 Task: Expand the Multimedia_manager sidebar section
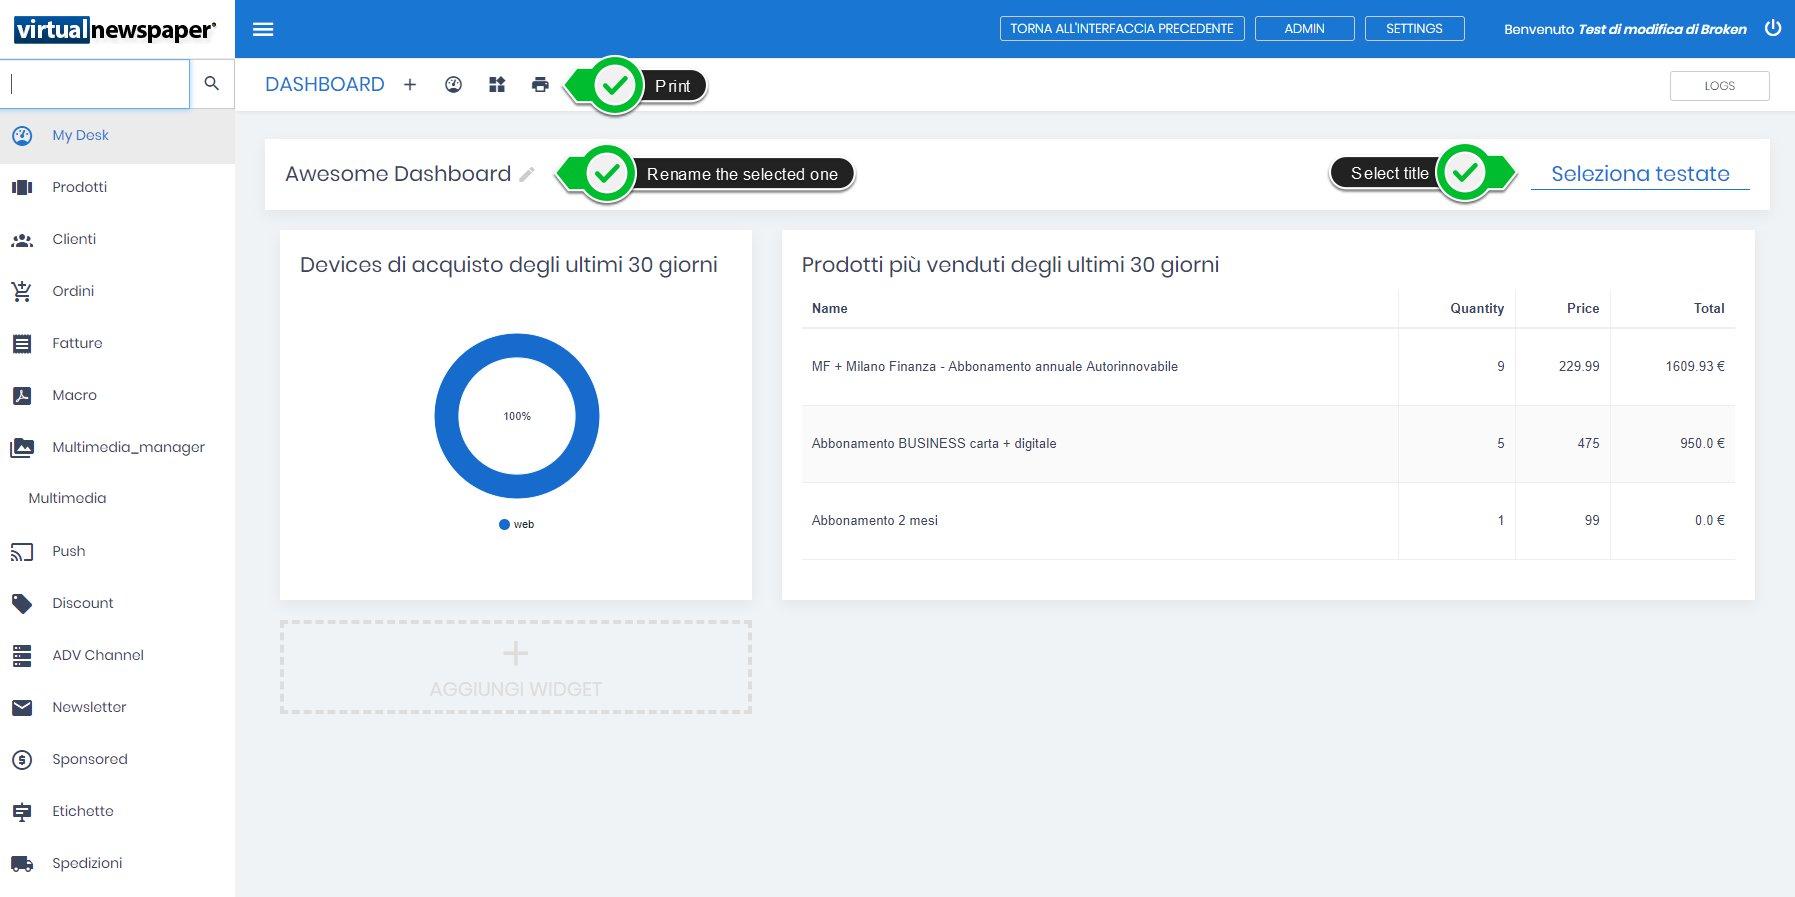(128, 447)
